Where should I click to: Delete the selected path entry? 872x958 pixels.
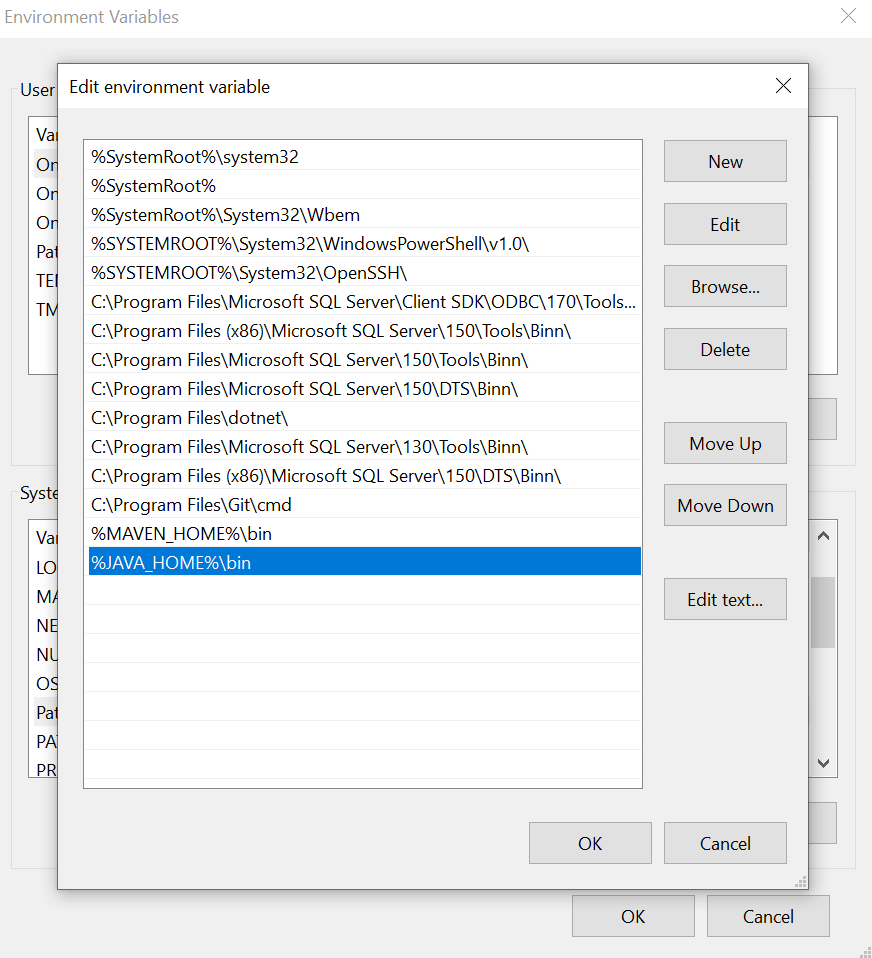click(x=725, y=349)
